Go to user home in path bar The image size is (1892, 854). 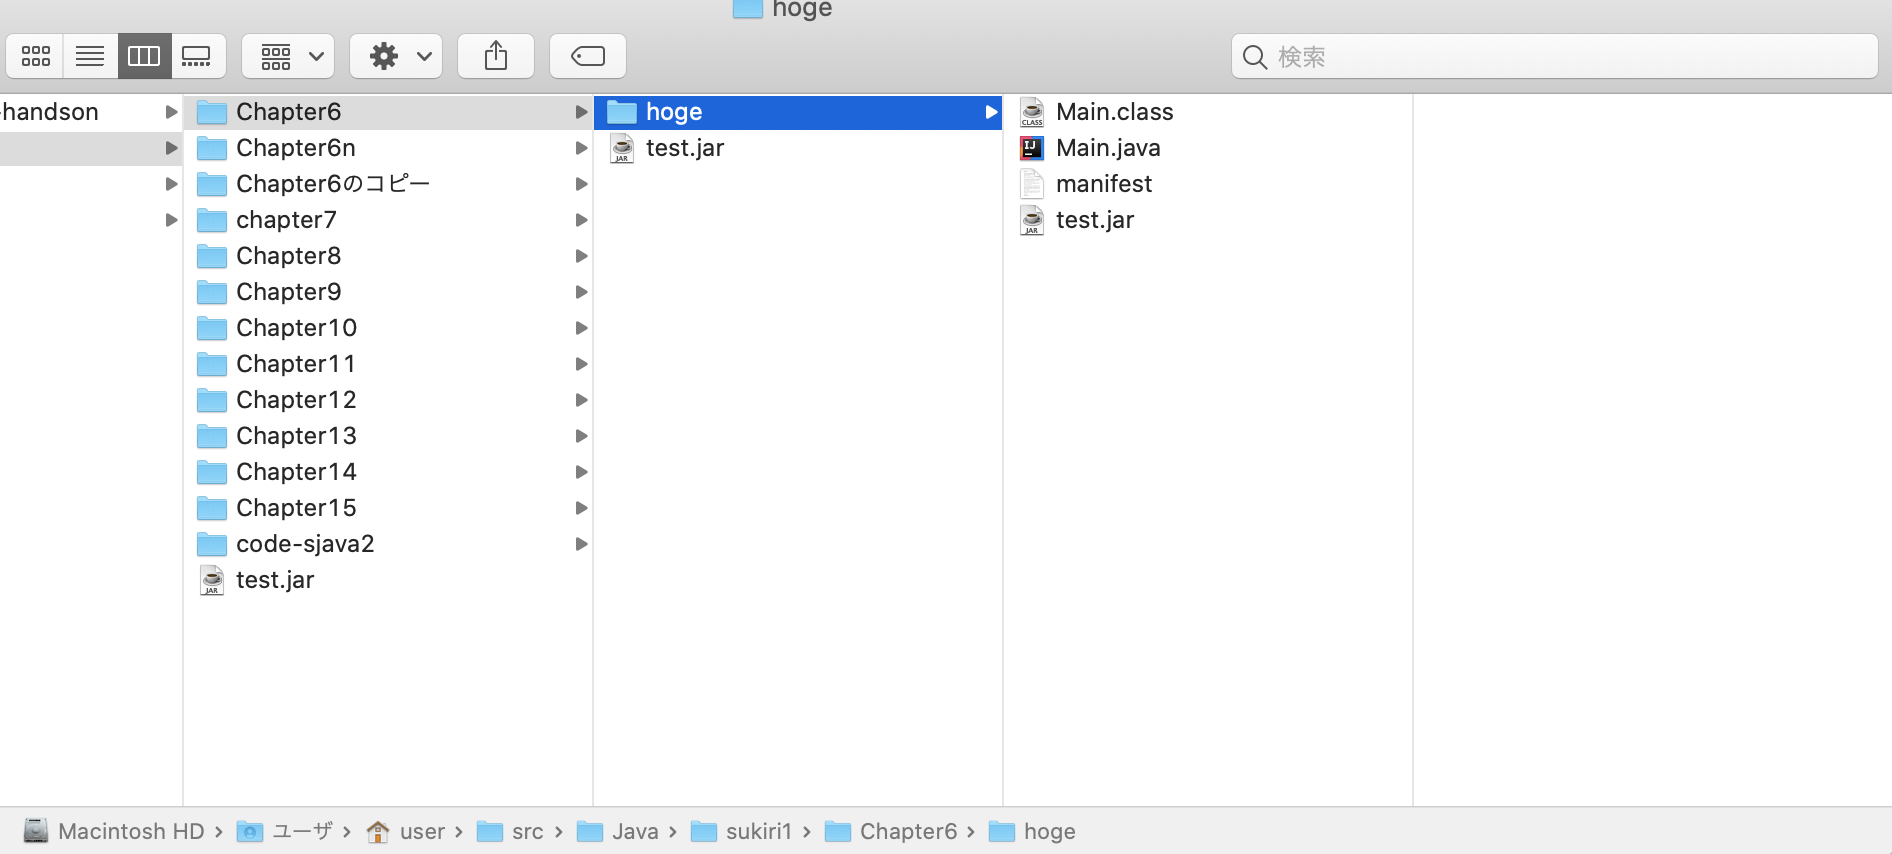pyautogui.click(x=406, y=831)
